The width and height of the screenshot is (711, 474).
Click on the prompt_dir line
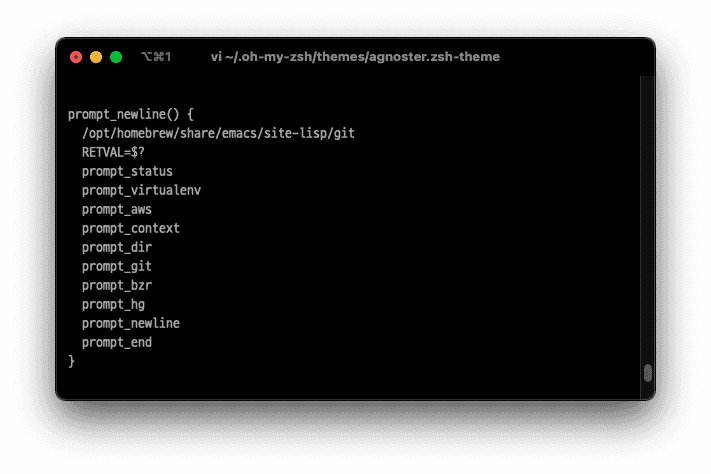pyautogui.click(x=117, y=247)
